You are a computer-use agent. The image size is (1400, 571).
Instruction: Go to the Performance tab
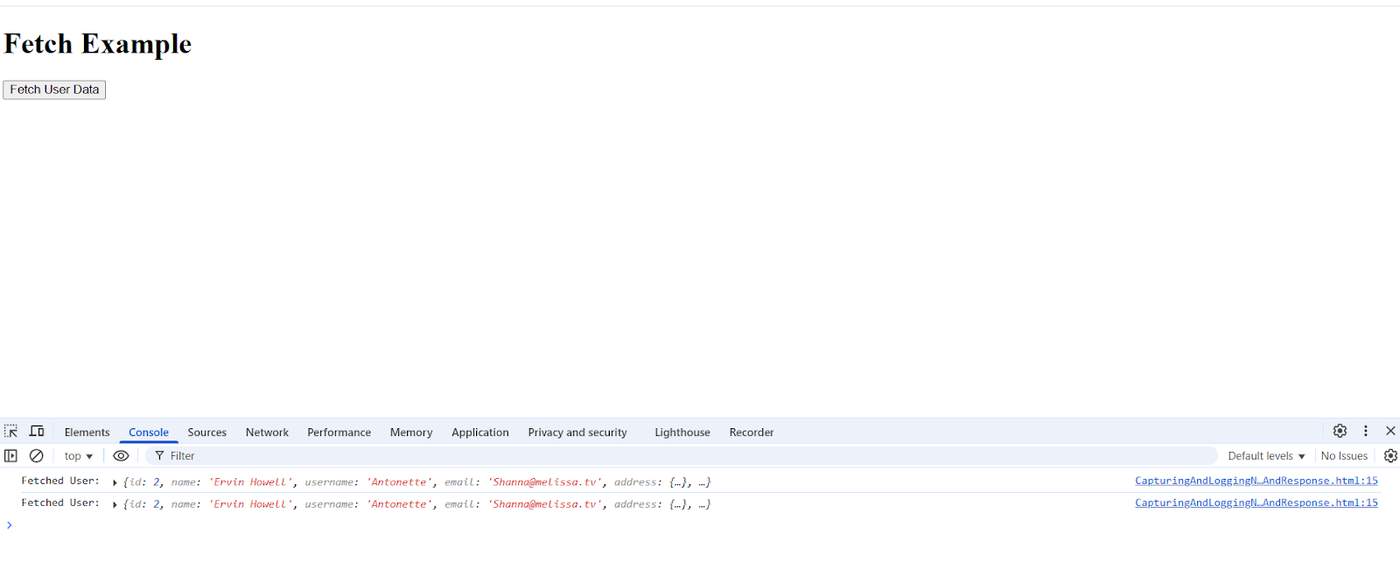(339, 432)
